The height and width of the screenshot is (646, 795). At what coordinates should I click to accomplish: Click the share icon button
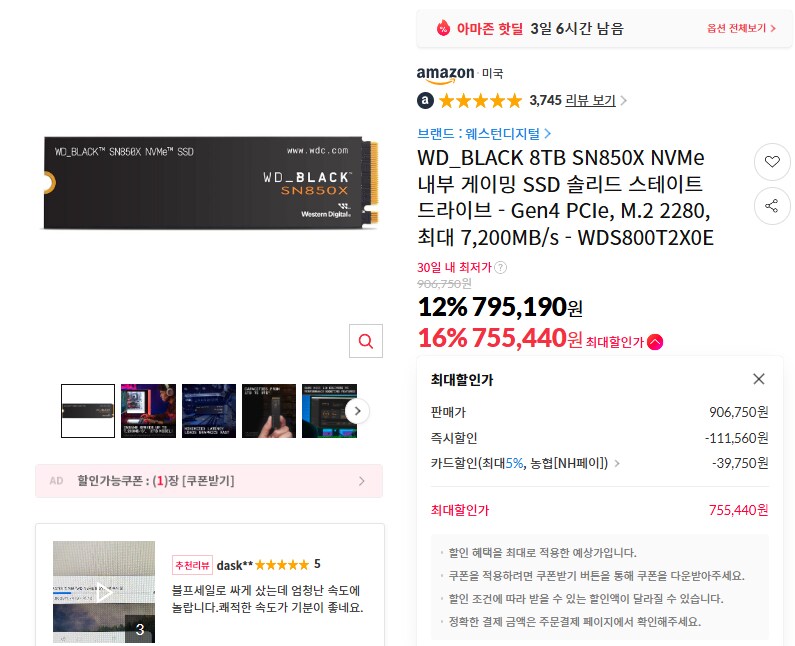coord(772,206)
